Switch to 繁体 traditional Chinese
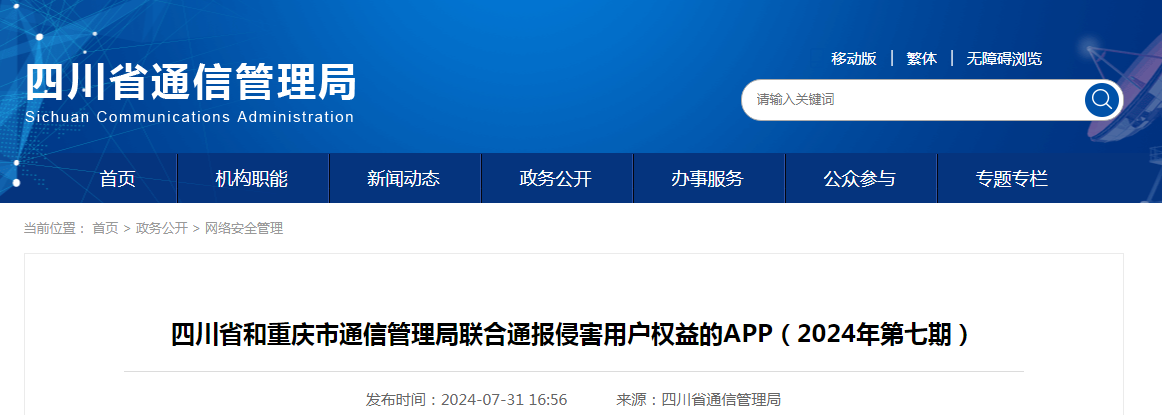The image size is (1162, 415). tap(921, 59)
